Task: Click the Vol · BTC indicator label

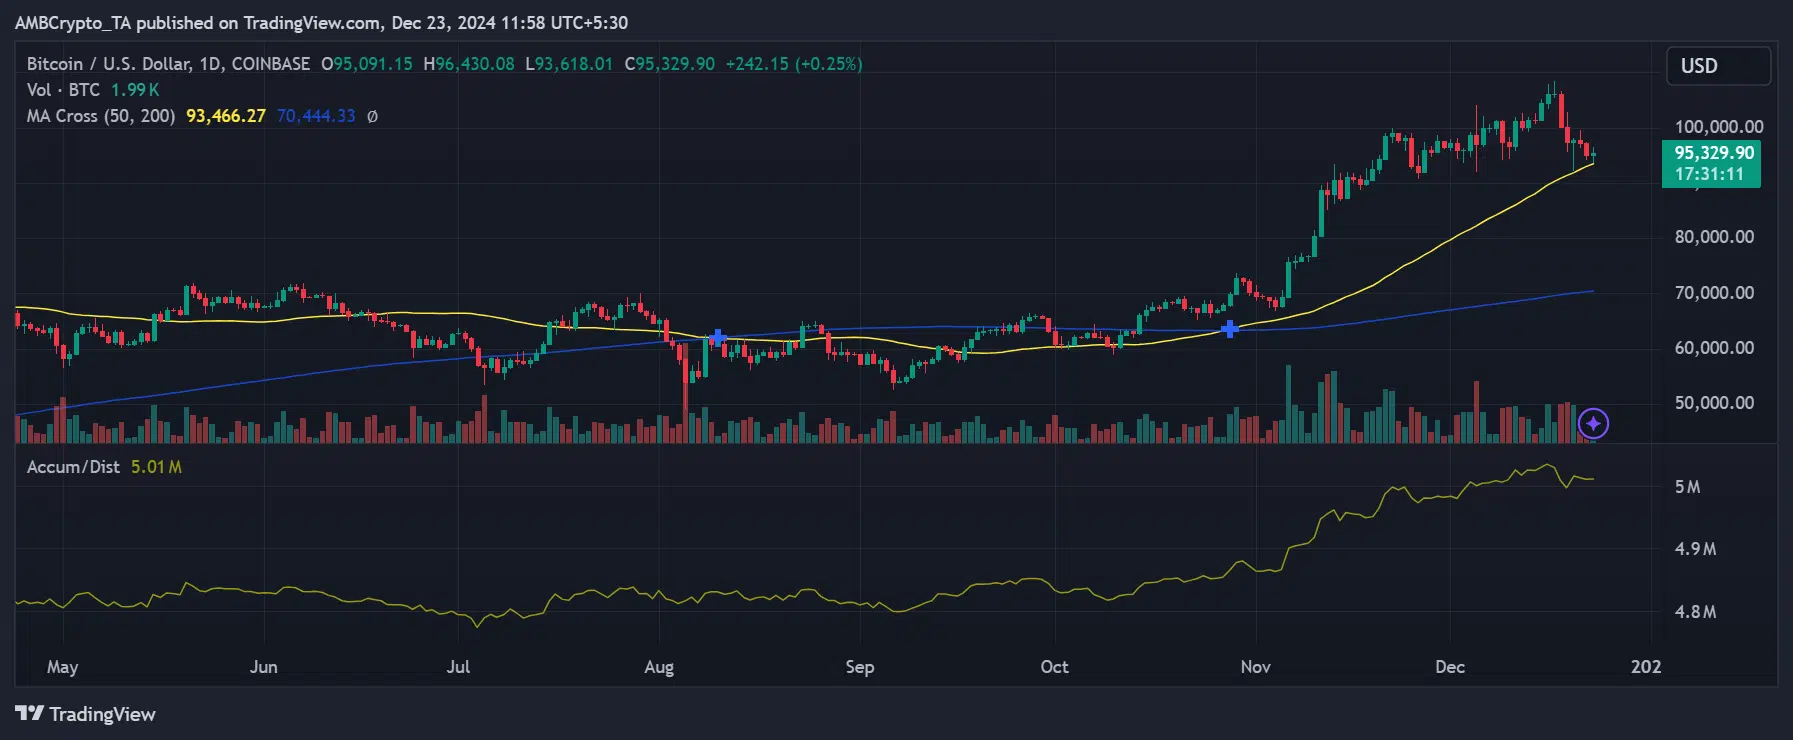Action: 63,90
